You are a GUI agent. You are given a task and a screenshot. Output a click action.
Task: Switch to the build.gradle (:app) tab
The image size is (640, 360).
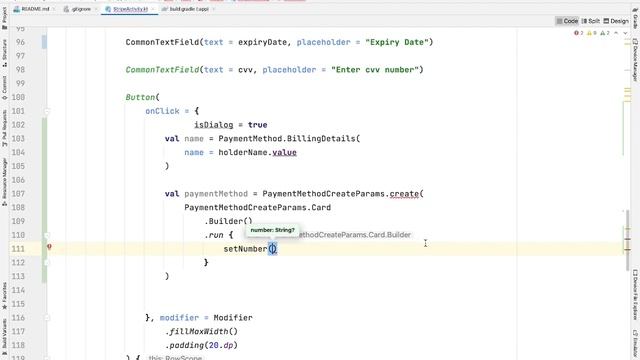tap(186, 9)
